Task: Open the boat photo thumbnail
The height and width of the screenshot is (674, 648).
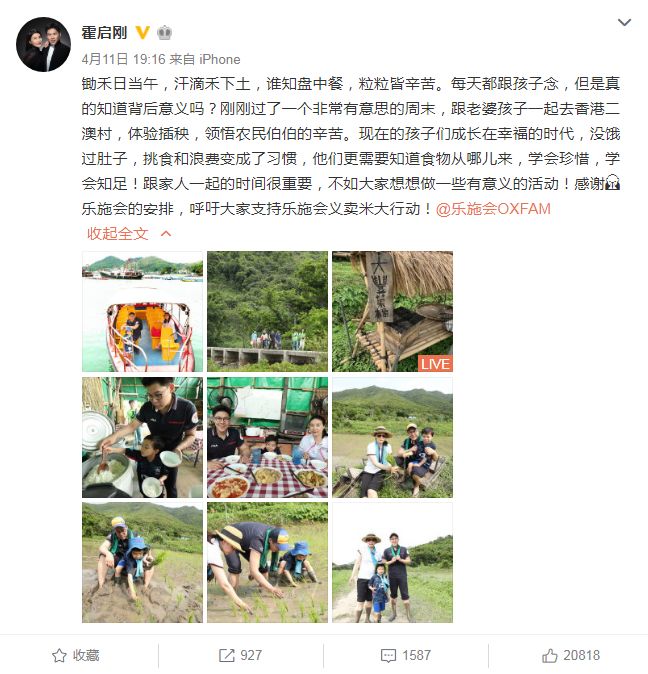Action: pos(142,312)
